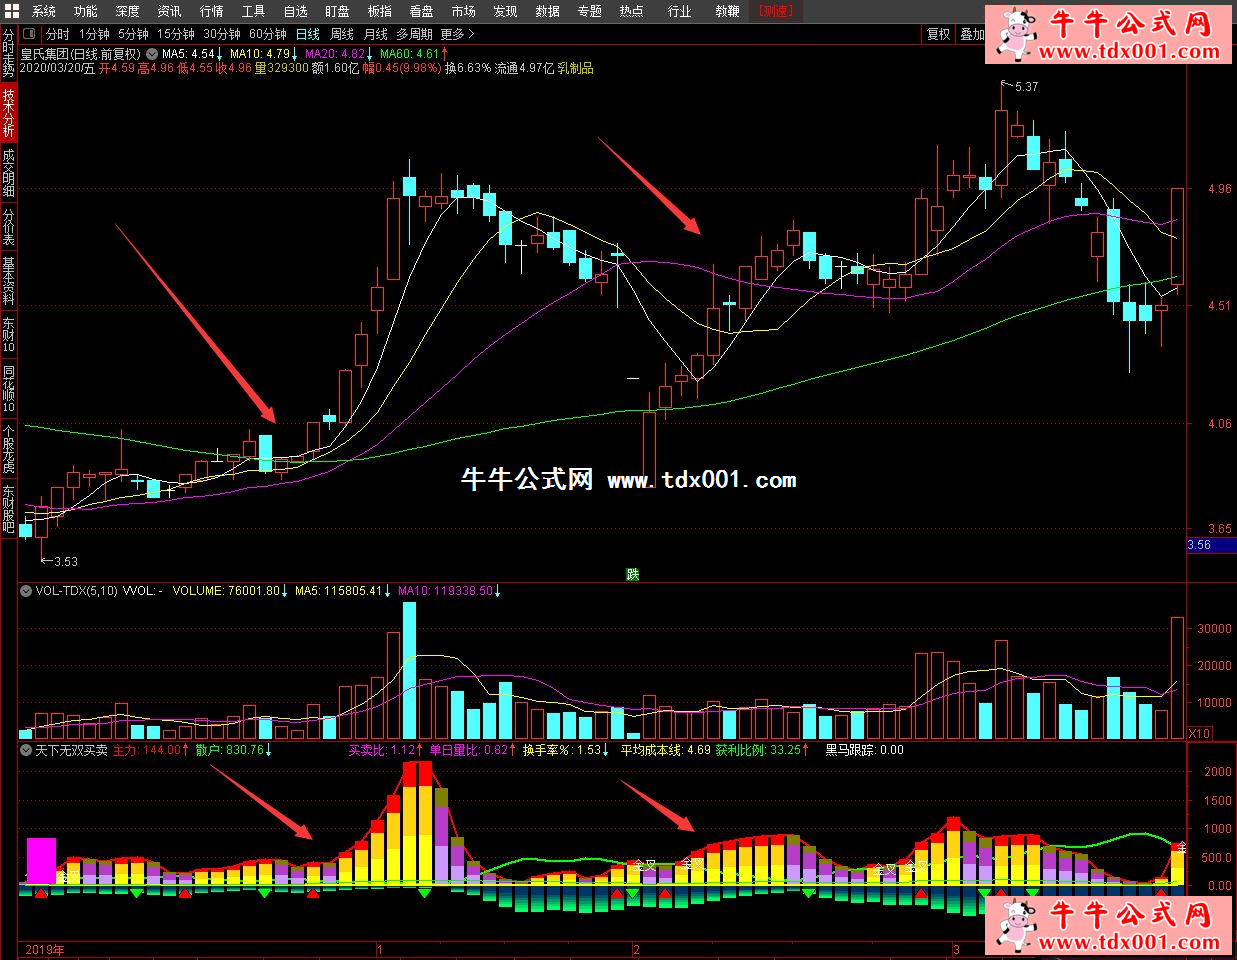
Task: Open the 成交明细 sidebar tab
Action: [8, 172]
